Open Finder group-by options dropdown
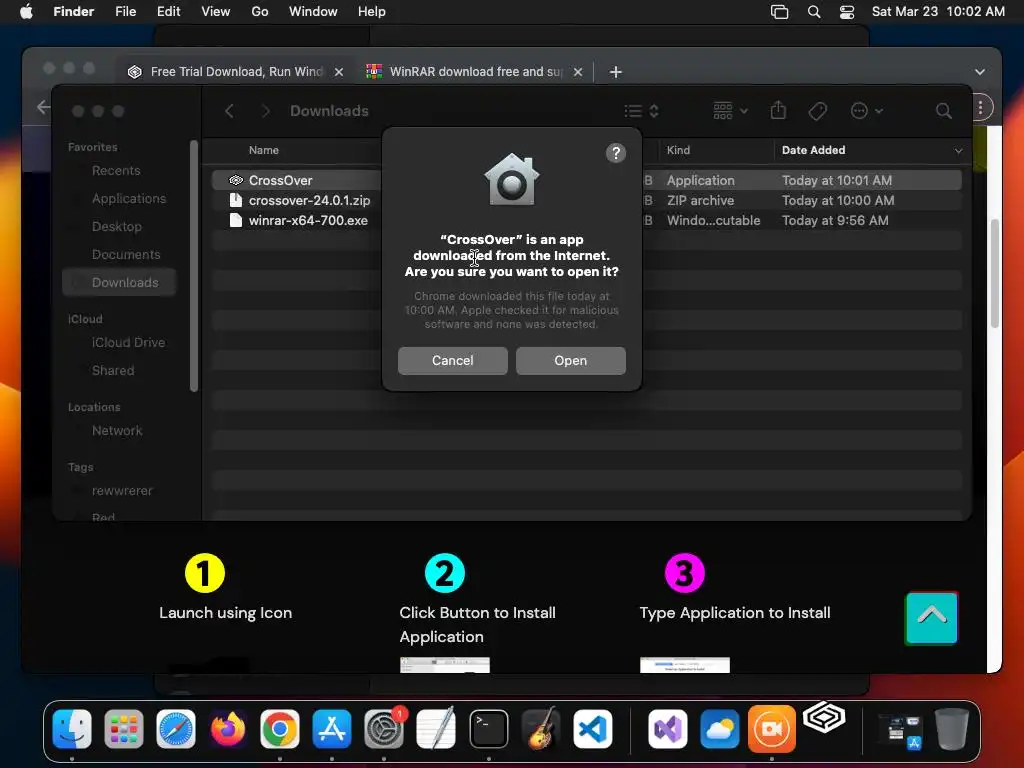Screen dimensions: 1024x768 tap(730, 111)
